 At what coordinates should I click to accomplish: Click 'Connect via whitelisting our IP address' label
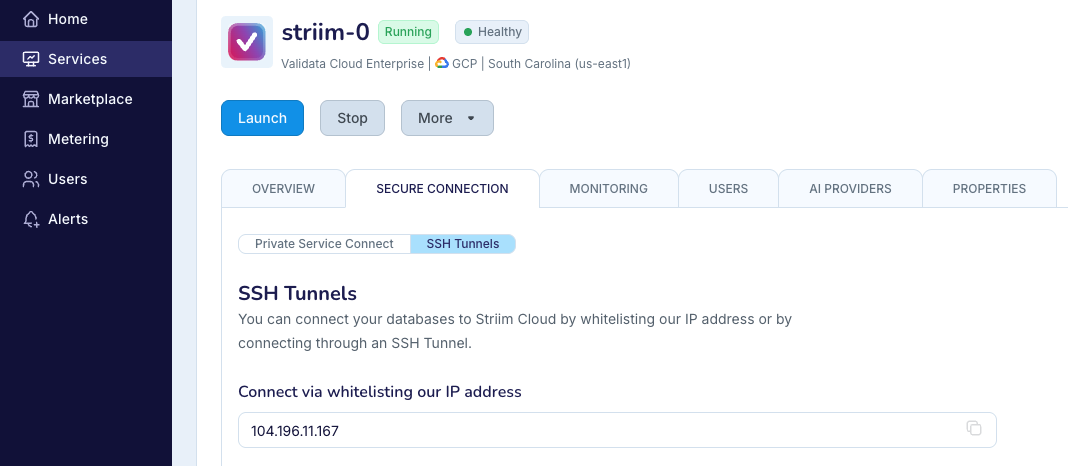click(380, 392)
